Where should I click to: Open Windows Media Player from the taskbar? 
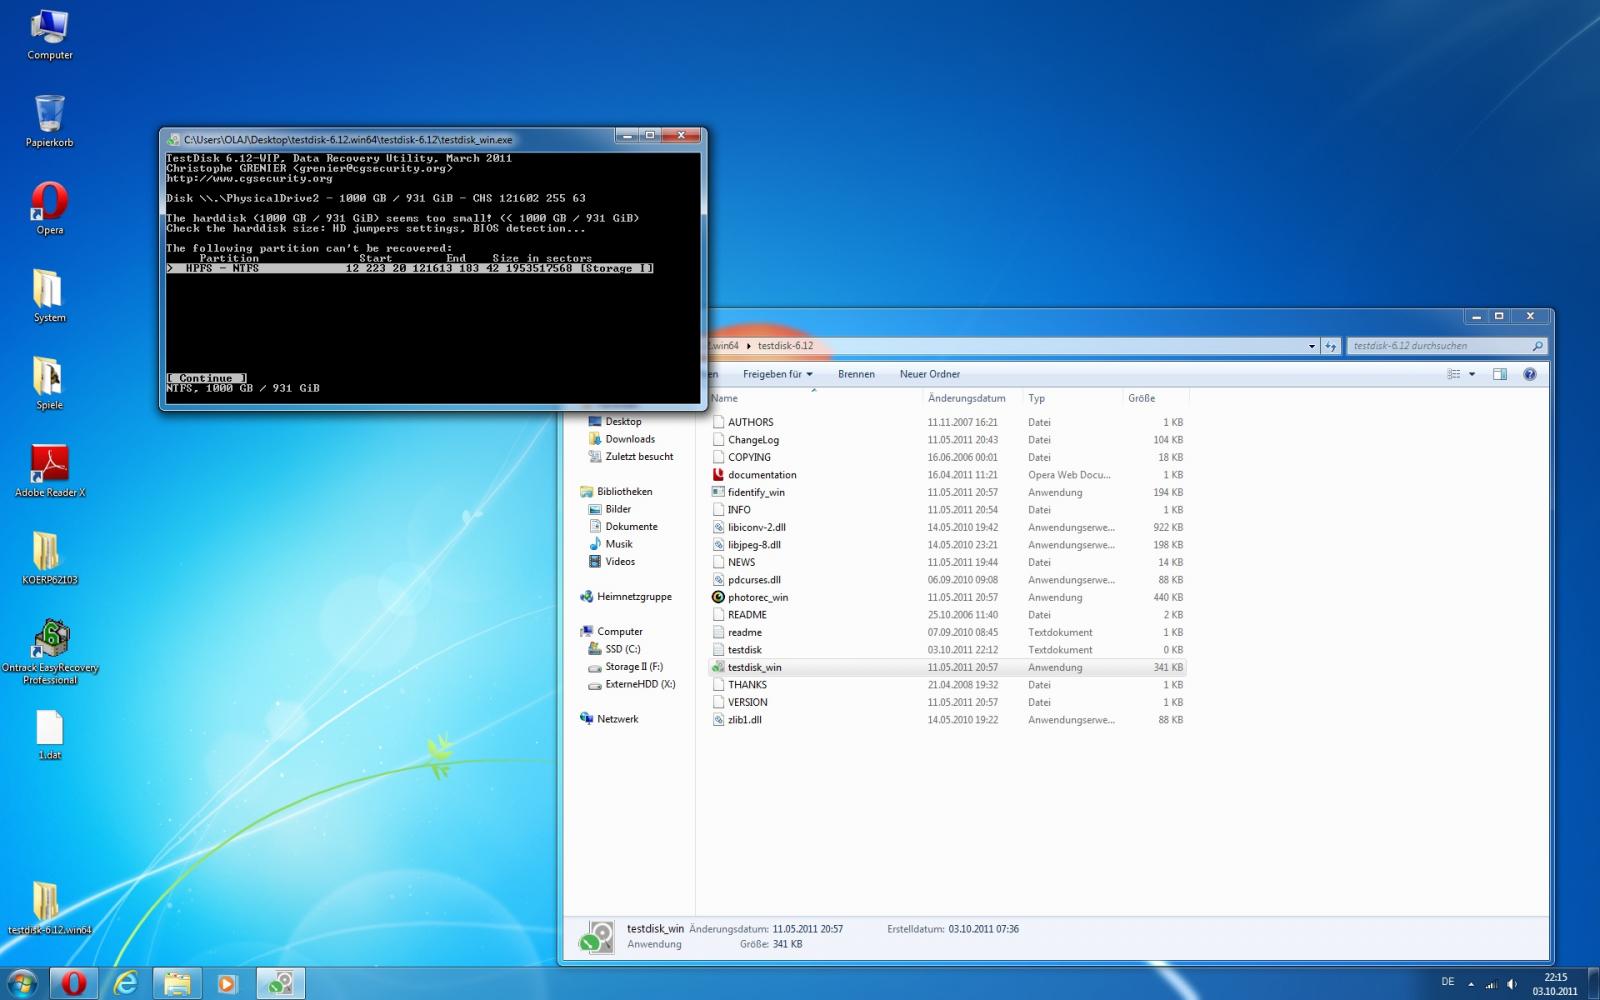tap(227, 984)
